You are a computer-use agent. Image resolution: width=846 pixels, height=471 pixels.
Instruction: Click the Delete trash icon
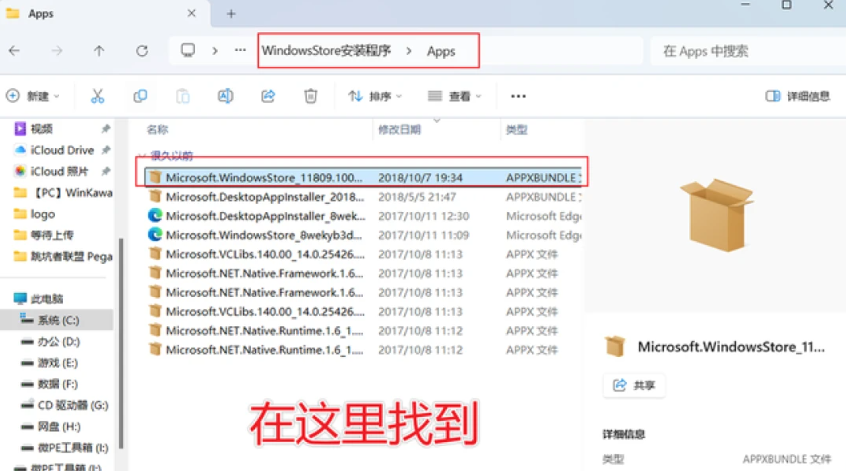click(311, 96)
